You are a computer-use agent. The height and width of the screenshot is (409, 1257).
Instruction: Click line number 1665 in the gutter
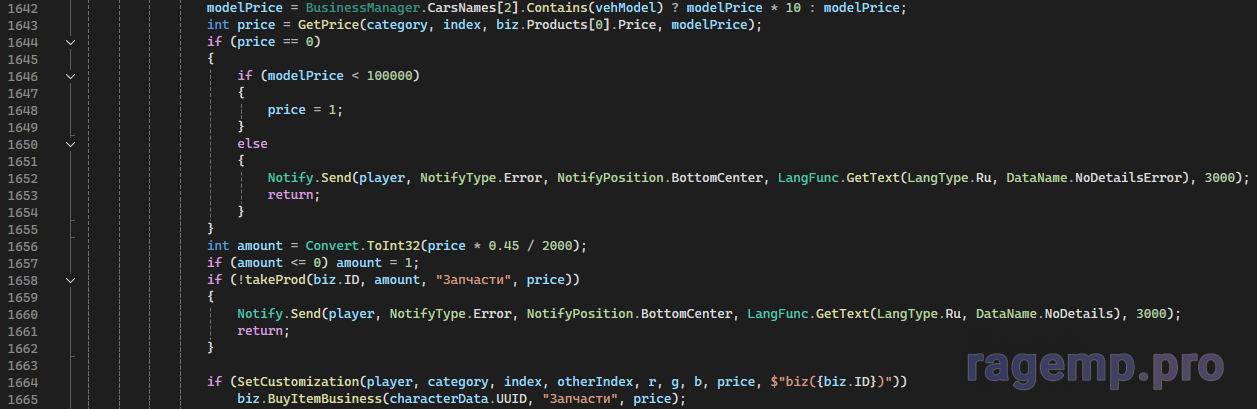23,399
